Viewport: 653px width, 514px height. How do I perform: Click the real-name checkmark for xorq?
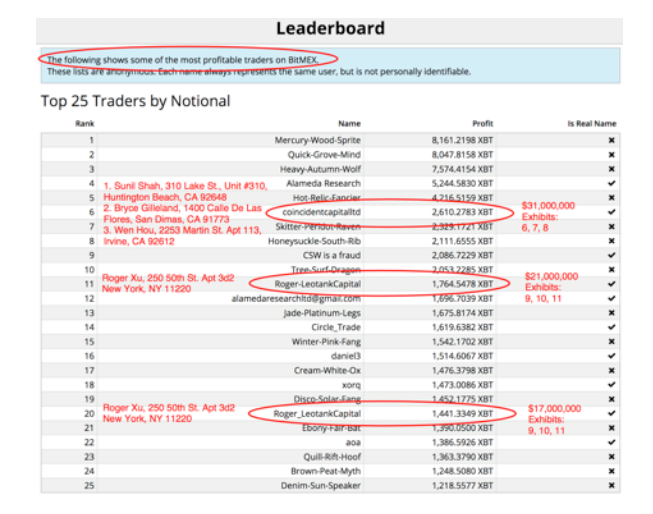[612, 384]
